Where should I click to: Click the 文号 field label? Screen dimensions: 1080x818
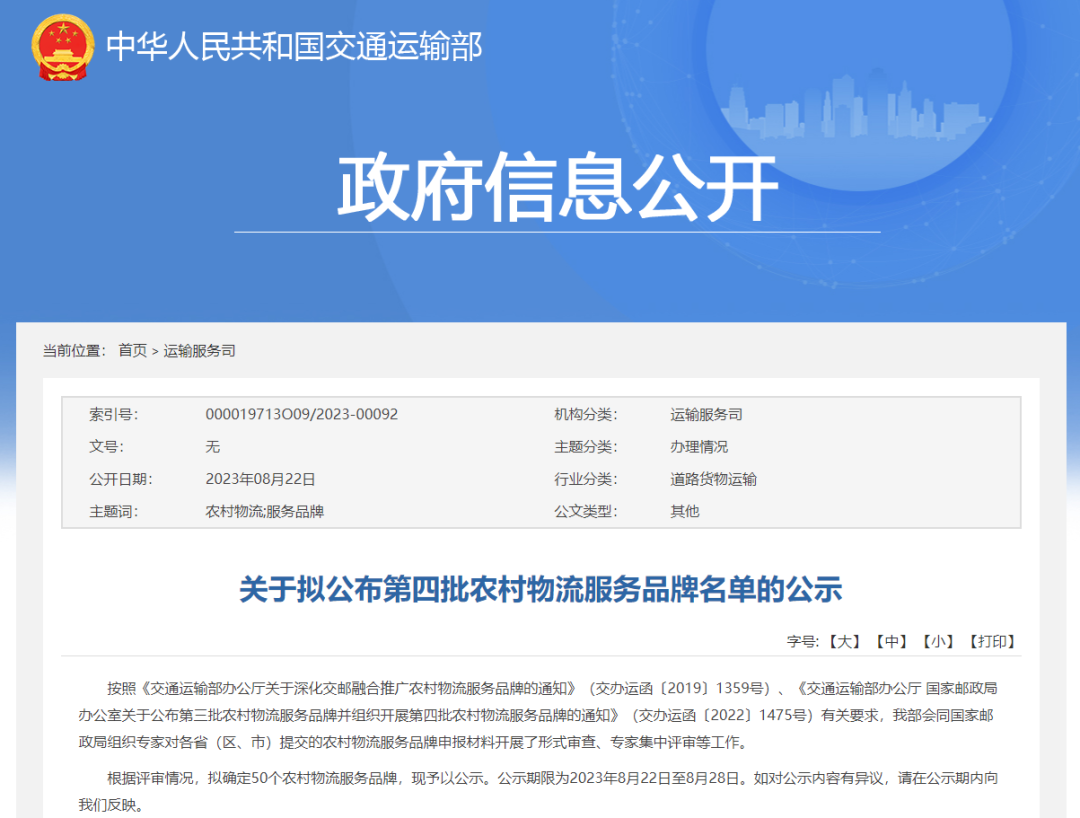(106, 447)
